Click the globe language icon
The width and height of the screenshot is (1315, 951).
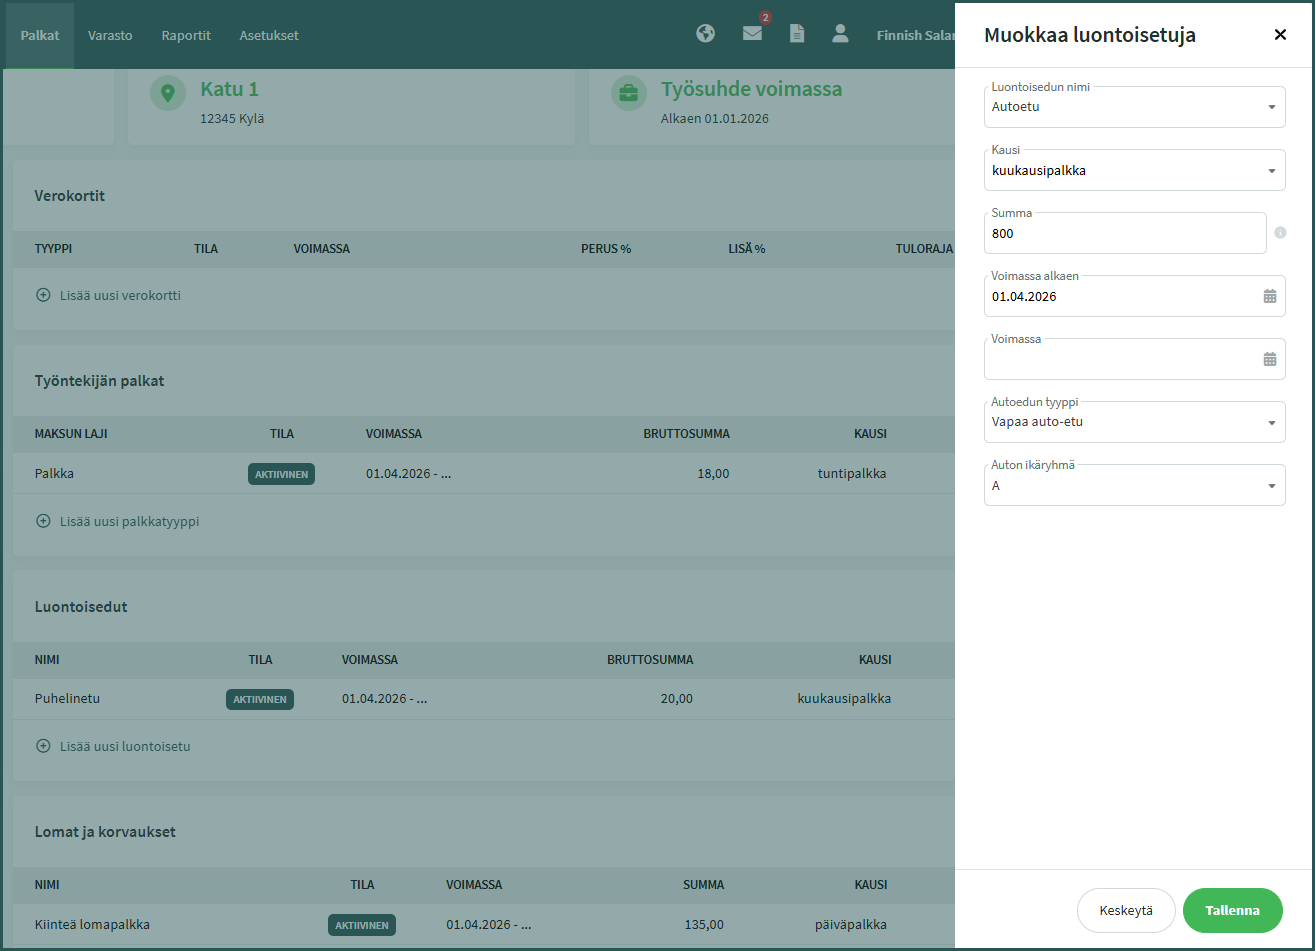[x=706, y=34]
